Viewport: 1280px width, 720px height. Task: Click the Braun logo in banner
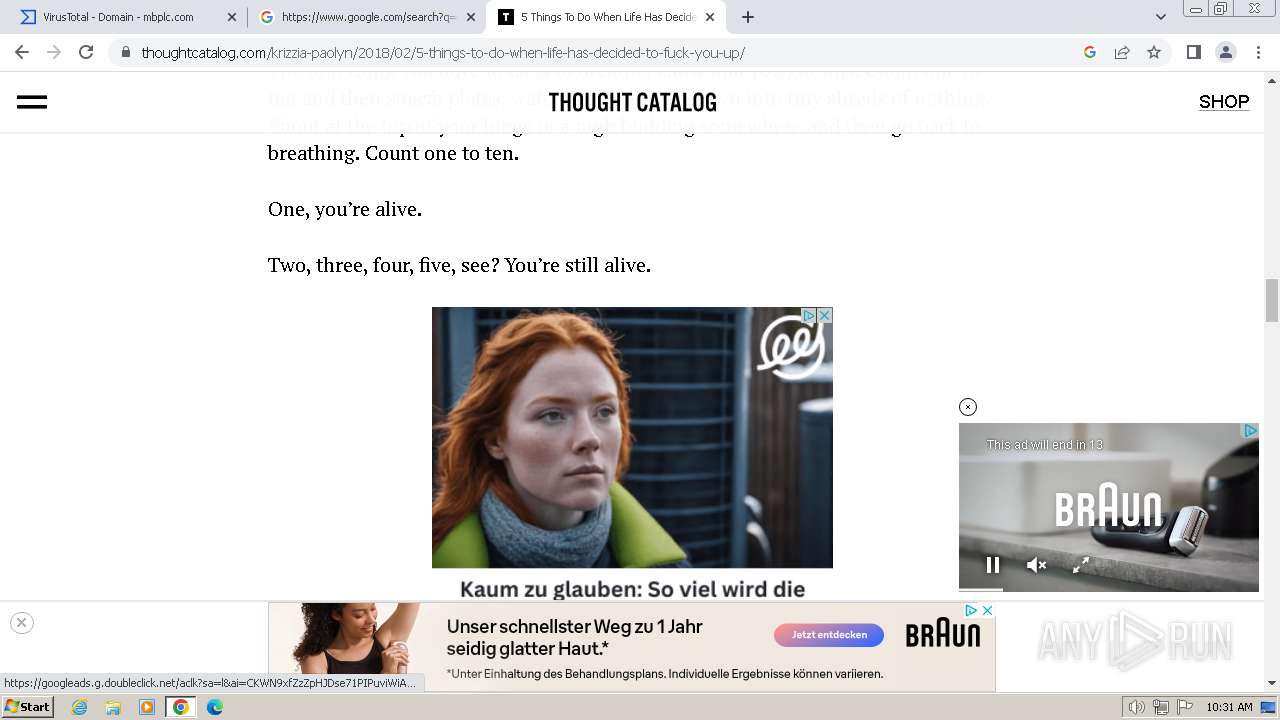coord(943,634)
